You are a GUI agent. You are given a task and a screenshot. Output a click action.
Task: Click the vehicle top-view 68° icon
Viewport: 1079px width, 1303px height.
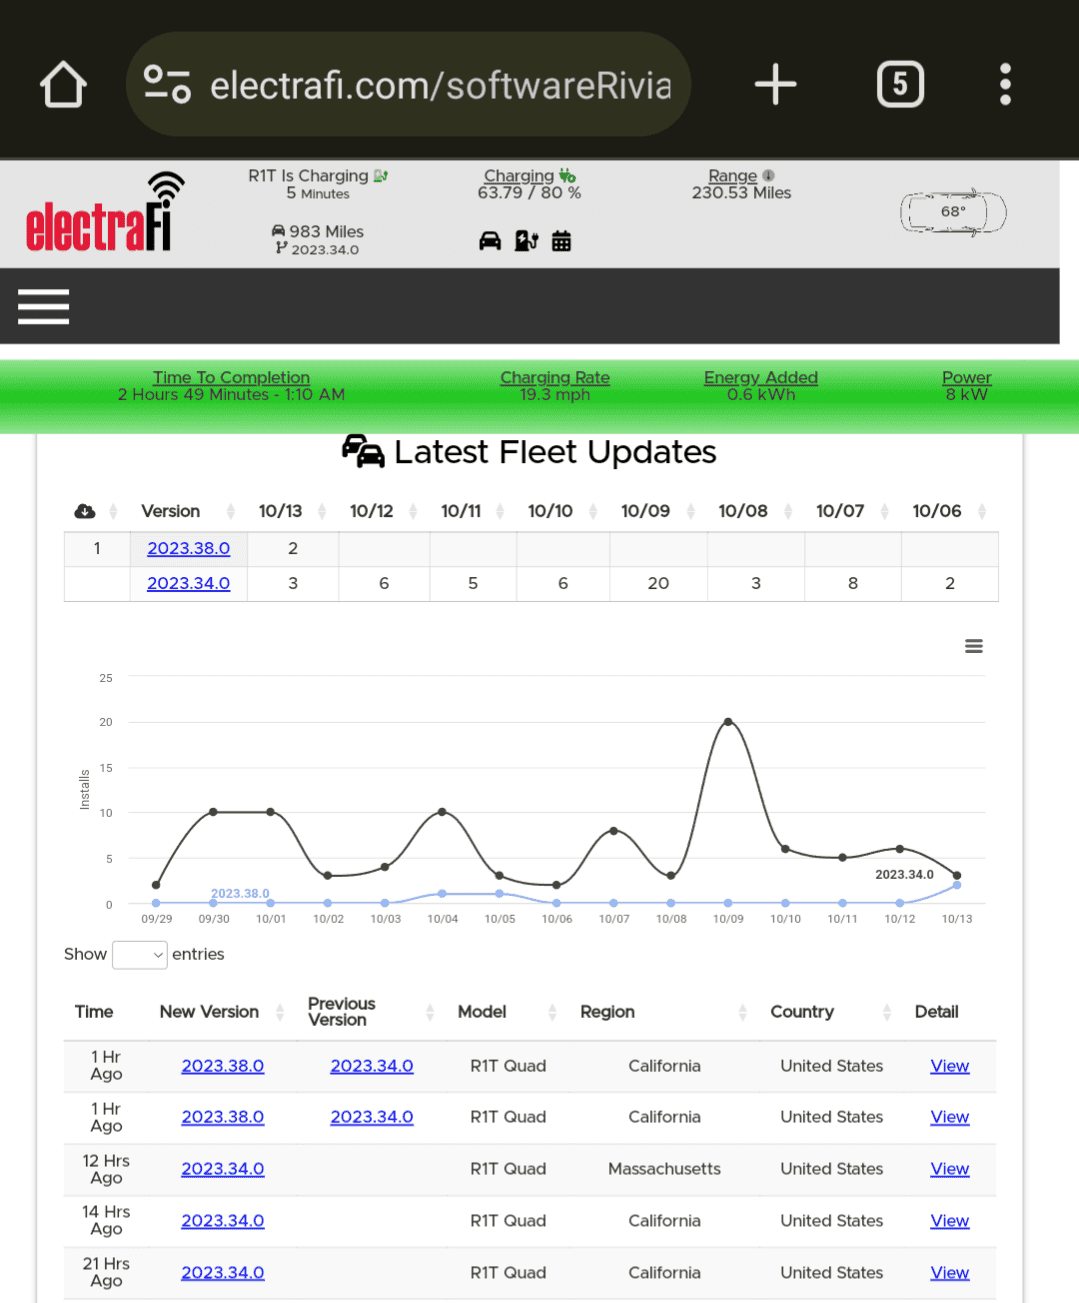(953, 212)
